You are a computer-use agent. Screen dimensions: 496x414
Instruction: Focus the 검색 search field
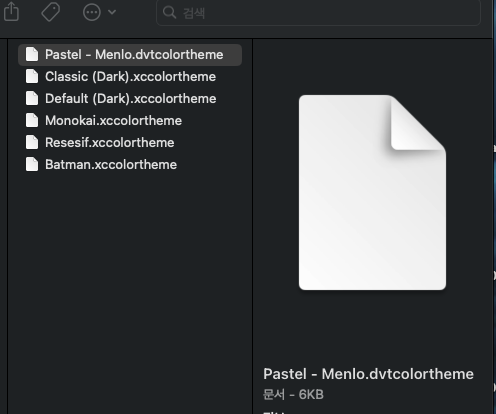318,13
